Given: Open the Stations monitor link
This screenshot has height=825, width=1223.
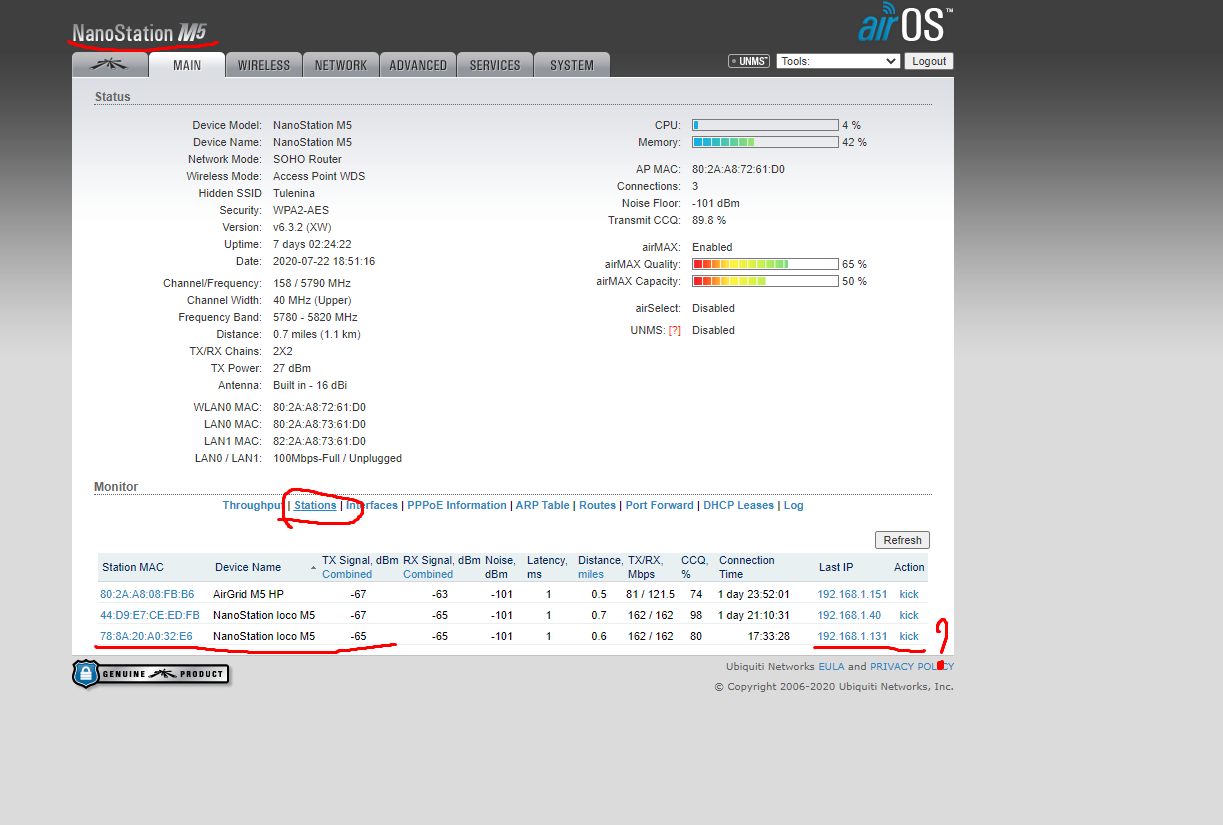Looking at the screenshot, I should (x=315, y=505).
